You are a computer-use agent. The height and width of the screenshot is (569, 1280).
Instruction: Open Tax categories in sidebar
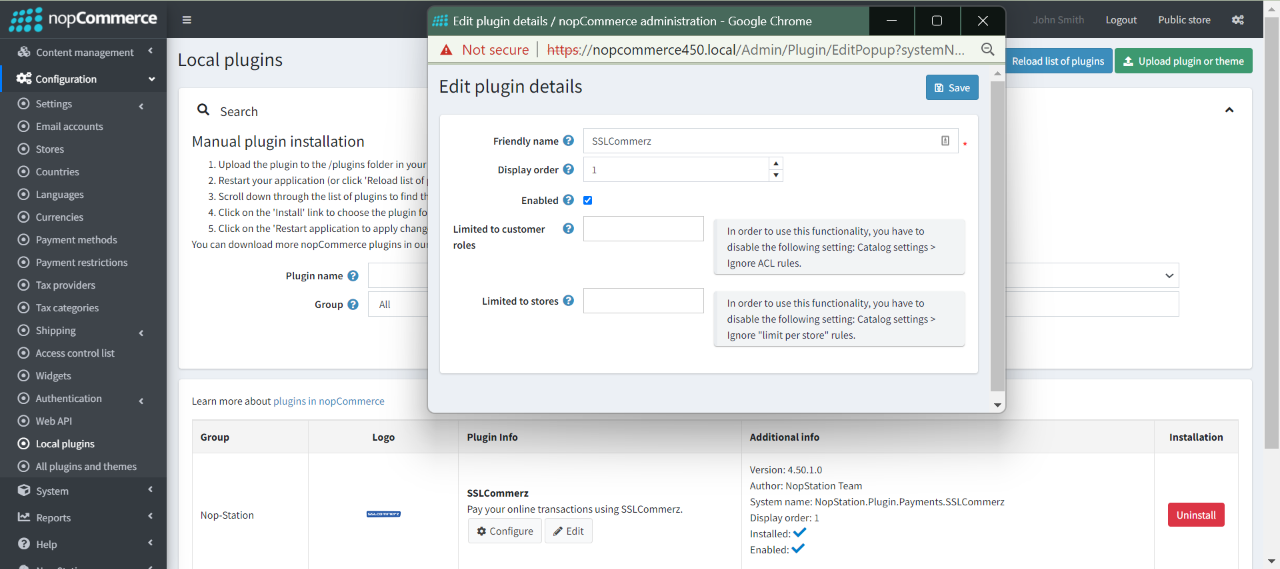coord(67,308)
